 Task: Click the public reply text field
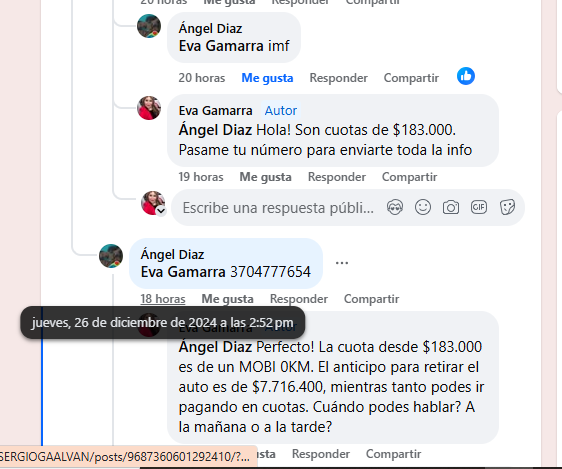278,208
